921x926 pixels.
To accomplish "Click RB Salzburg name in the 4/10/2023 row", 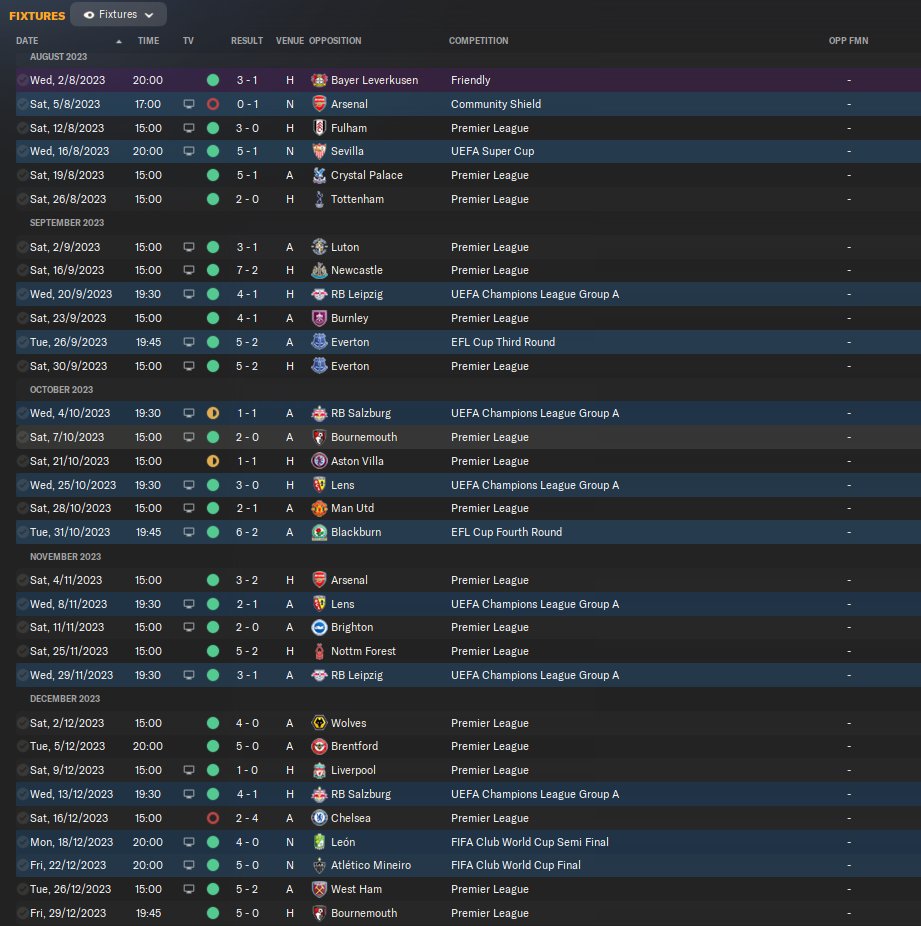I will (361, 413).
